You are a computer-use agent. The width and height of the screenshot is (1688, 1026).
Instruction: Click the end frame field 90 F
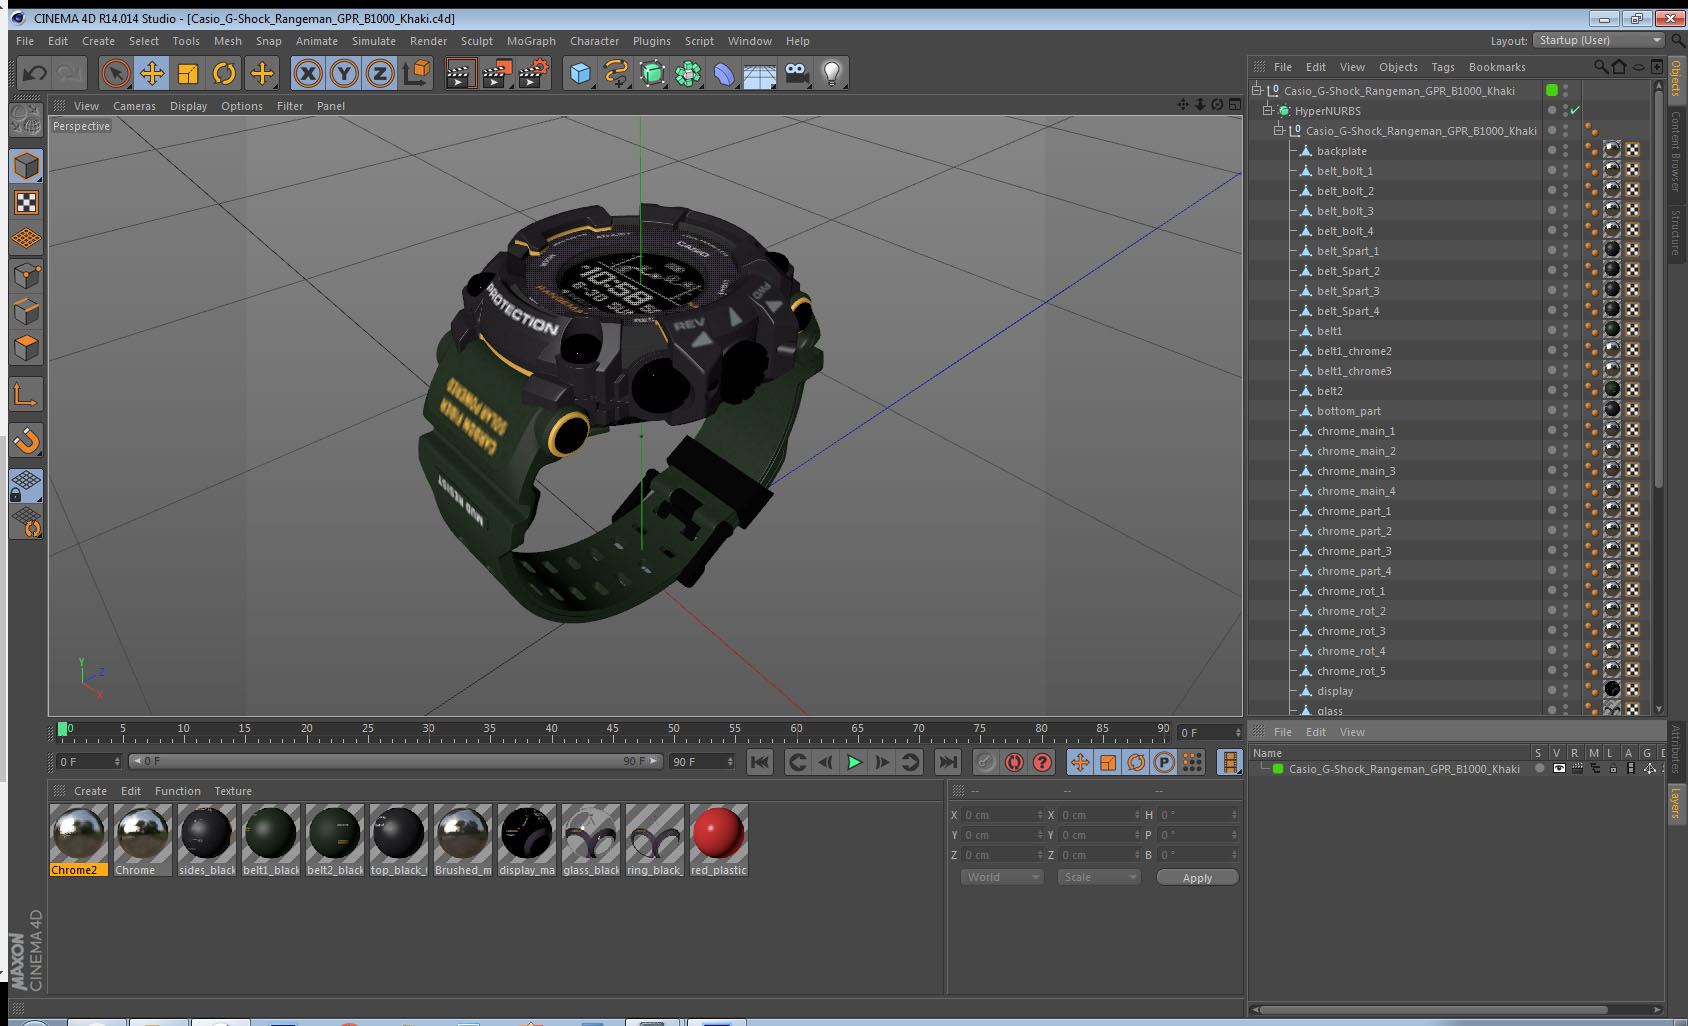click(702, 762)
